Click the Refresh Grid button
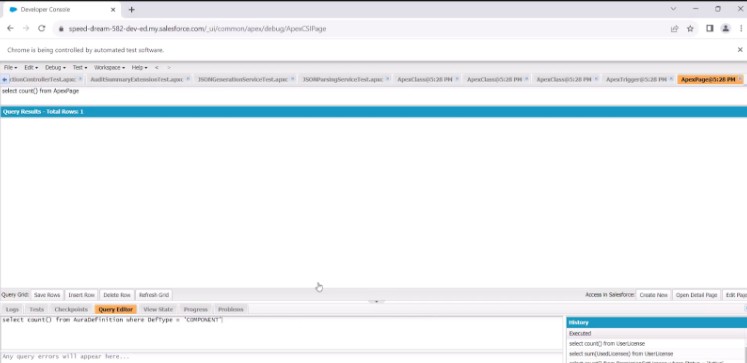This screenshot has width=747, height=363. tap(154, 295)
